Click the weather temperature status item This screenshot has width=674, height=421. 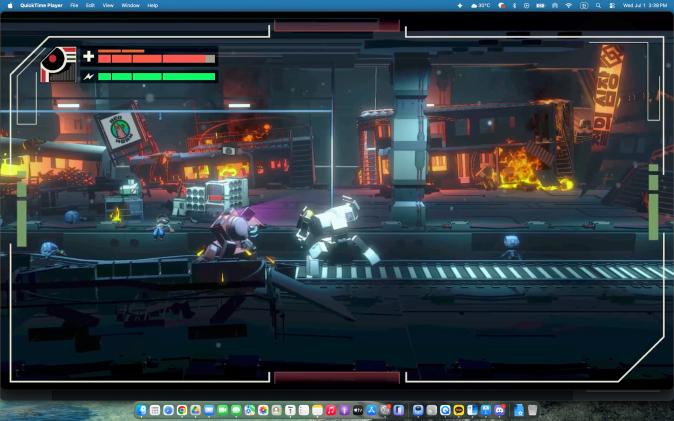click(481, 6)
